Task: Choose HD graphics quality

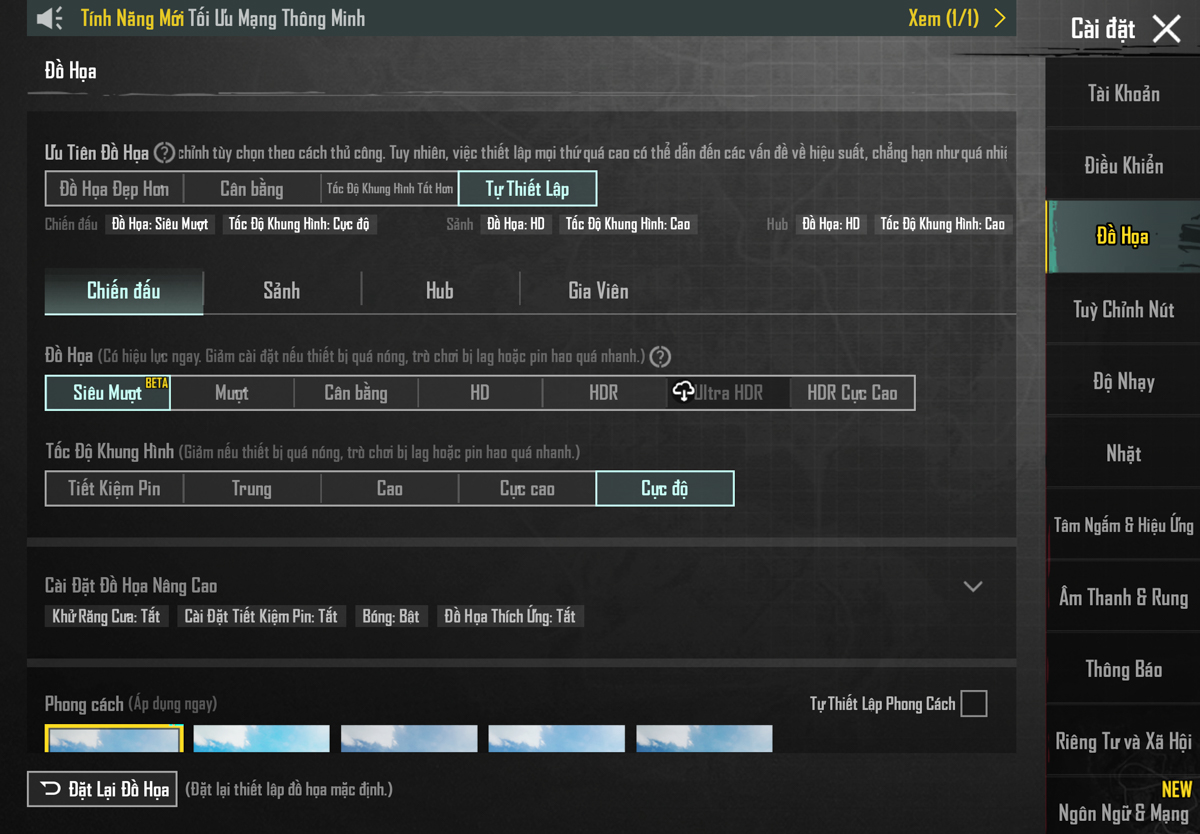Action: coord(480,393)
